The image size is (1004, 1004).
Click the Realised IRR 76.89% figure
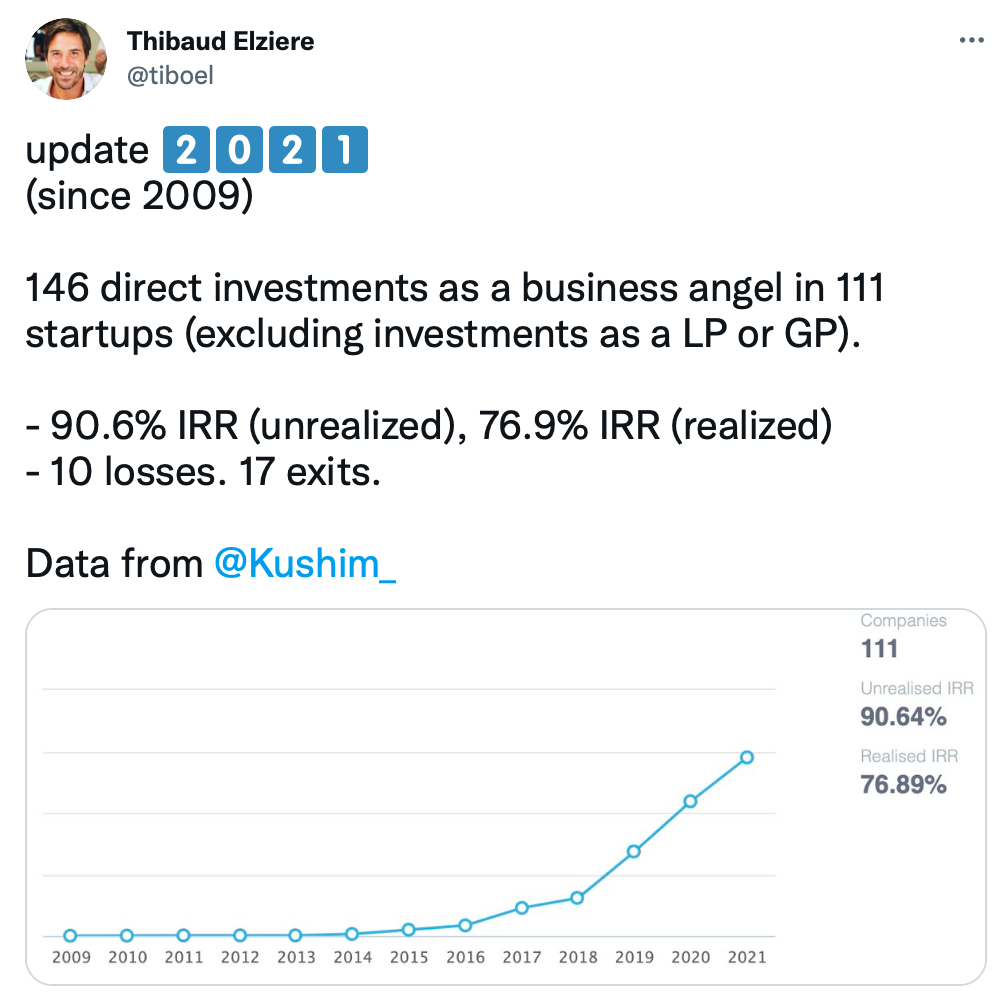(x=903, y=784)
